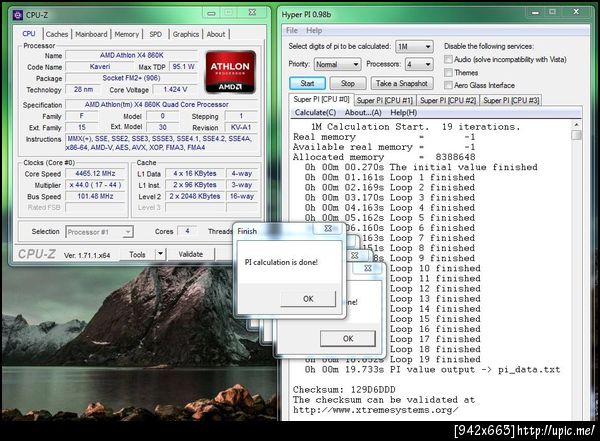This screenshot has width=600, height=441.
Task: Switch to the Caches tab
Action: [x=57, y=34]
